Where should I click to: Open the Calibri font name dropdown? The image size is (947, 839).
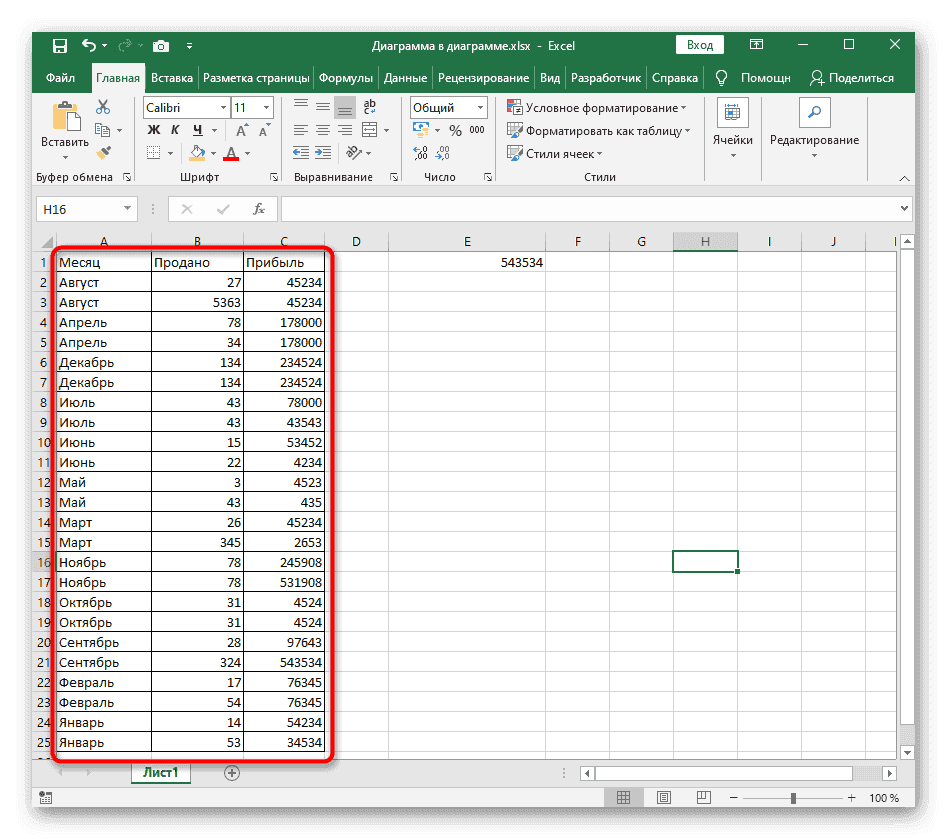(186, 107)
